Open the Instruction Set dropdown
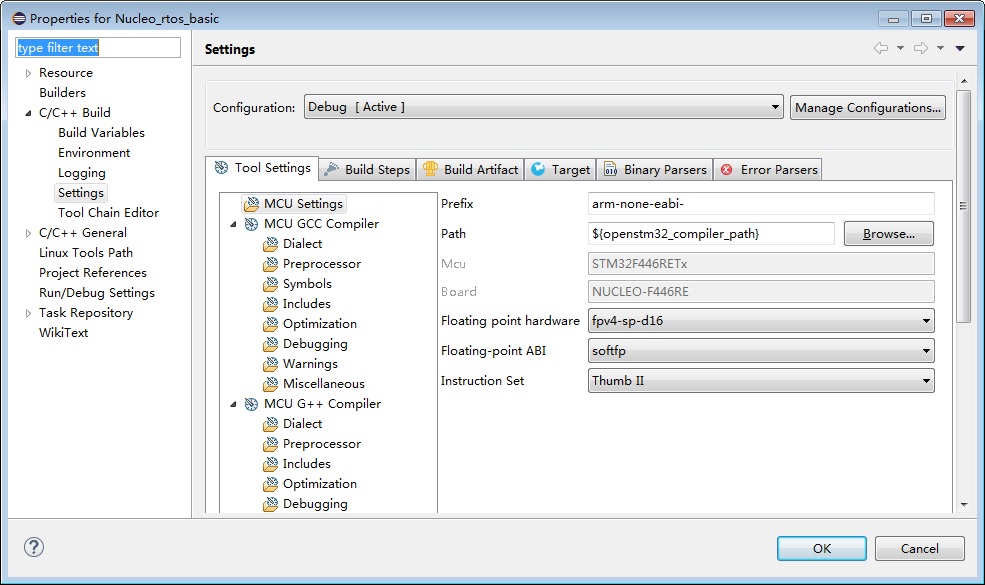The image size is (985, 585). 761,381
